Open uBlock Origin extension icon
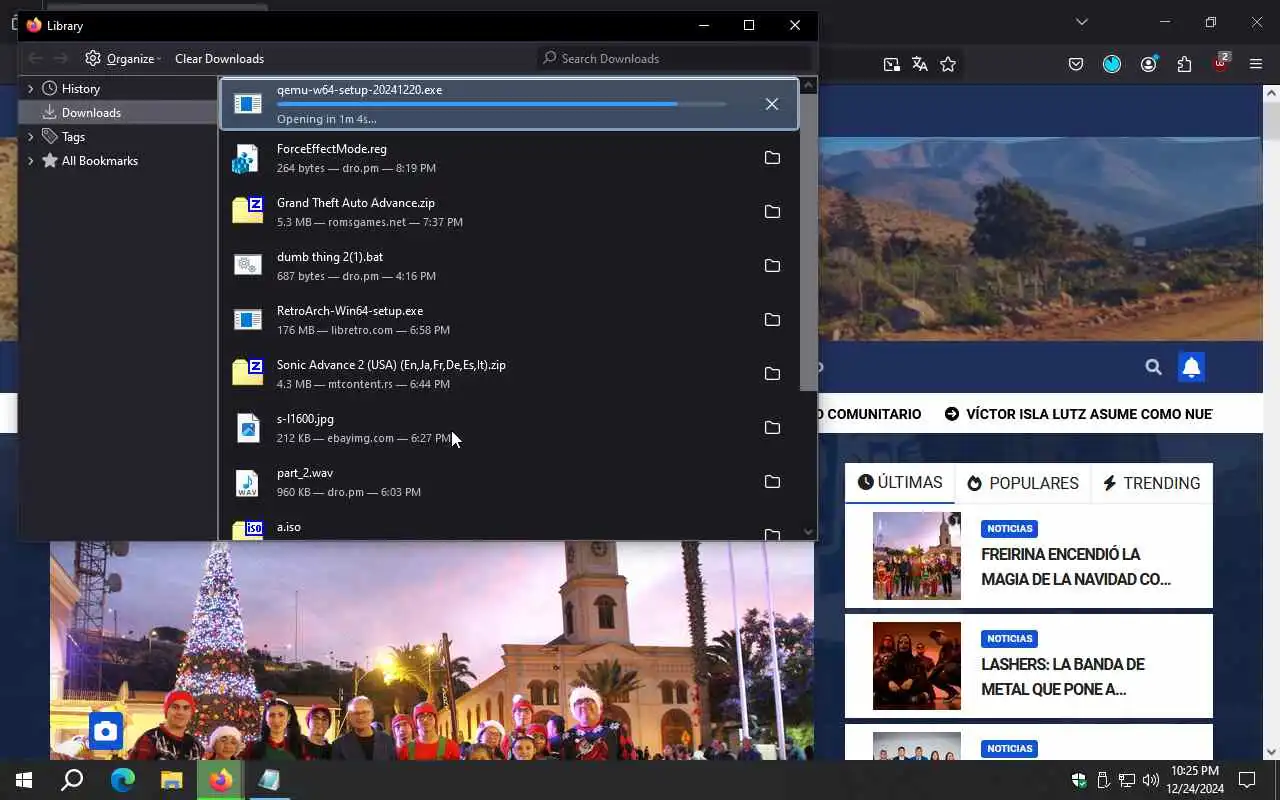The width and height of the screenshot is (1280, 800). pyautogui.click(x=1221, y=63)
